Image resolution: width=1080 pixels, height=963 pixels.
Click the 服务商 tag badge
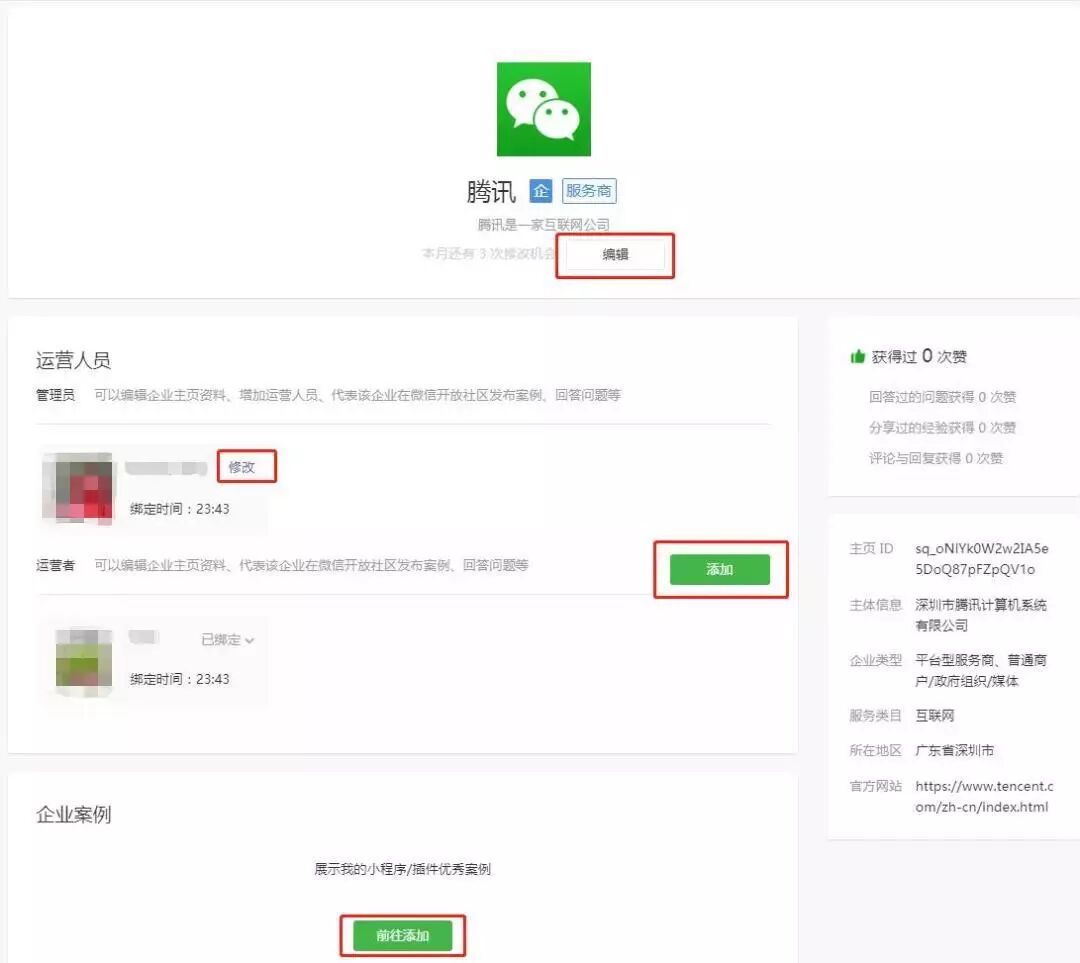(x=589, y=191)
